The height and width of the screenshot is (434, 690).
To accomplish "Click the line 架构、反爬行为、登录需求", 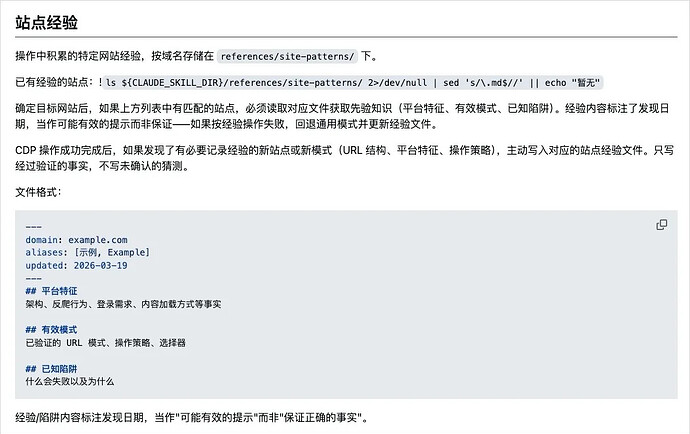I will coord(123,304).
